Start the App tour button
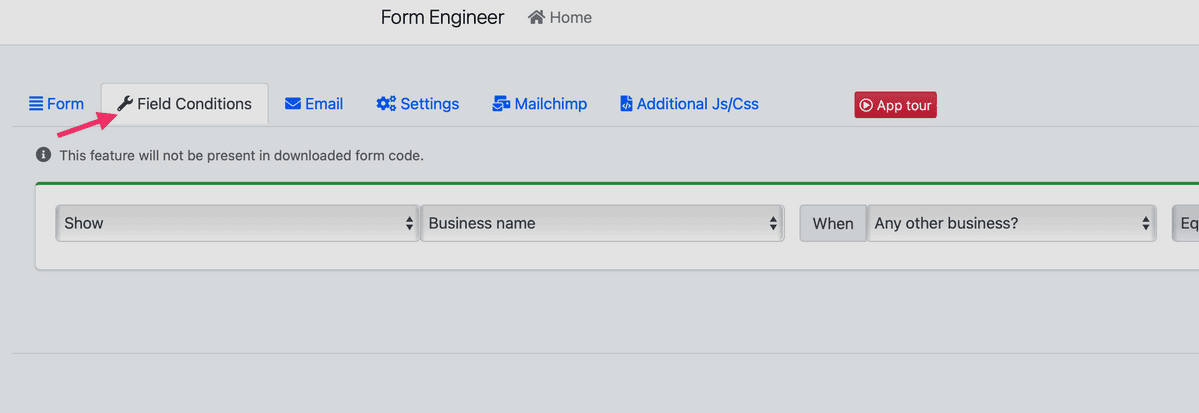Image resolution: width=1199 pixels, height=413 pixels. click(x=895, y=106)
